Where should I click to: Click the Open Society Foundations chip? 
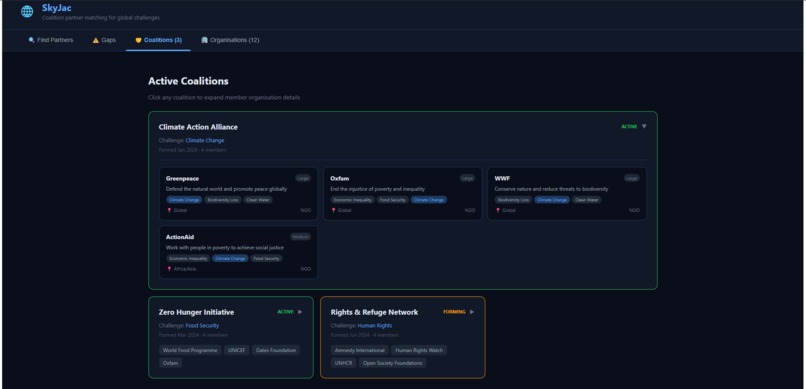point(393,363)
